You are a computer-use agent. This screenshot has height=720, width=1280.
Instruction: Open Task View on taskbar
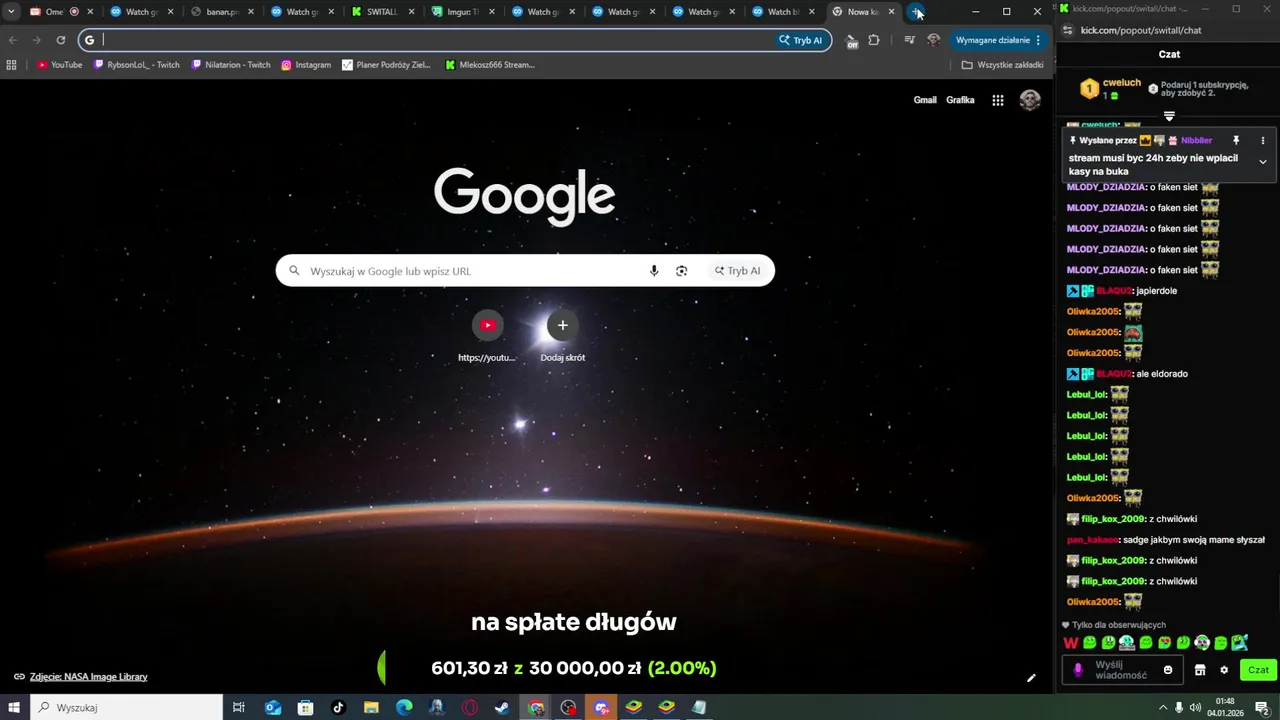(x=239, y=707)
